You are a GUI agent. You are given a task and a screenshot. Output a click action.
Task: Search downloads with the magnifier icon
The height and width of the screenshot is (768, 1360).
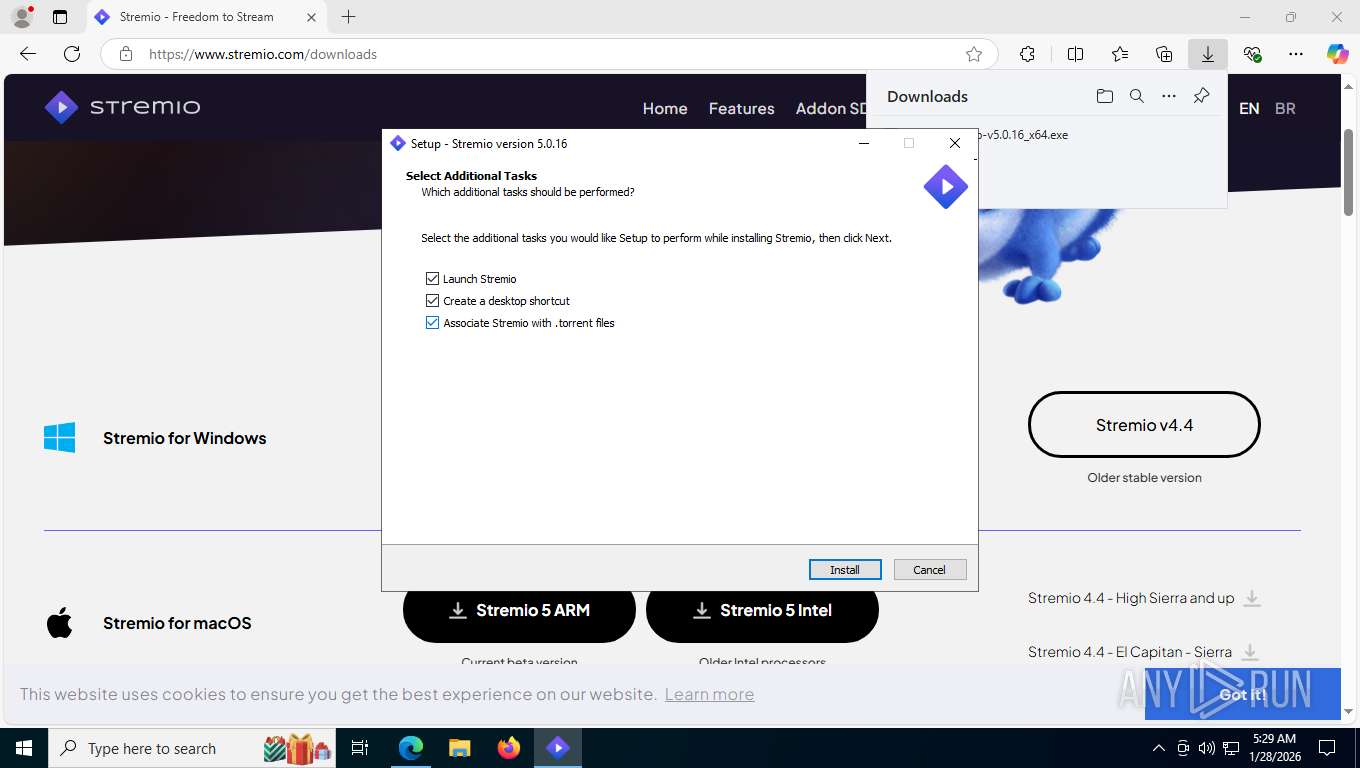[1136, 96]
